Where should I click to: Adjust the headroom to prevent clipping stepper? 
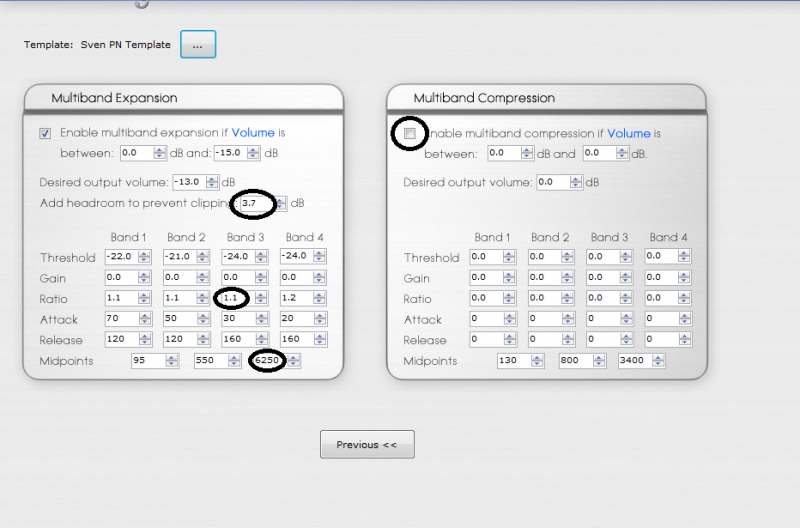click(282, 203)
